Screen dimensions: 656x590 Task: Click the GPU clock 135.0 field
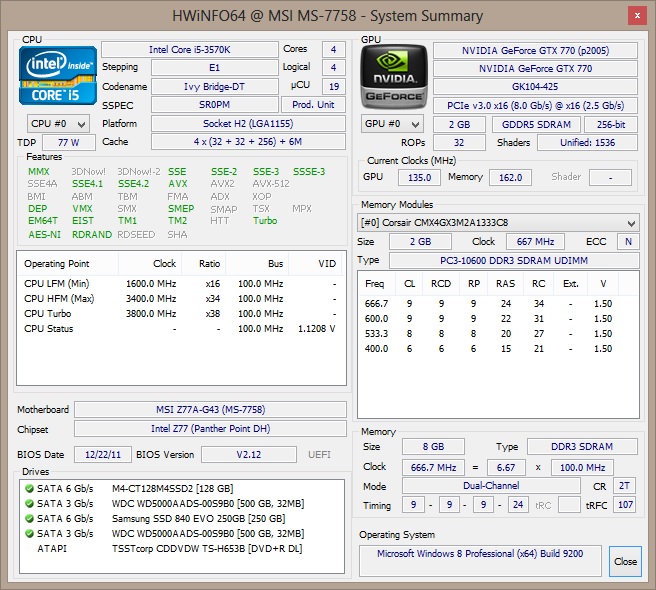click(419, 177)
